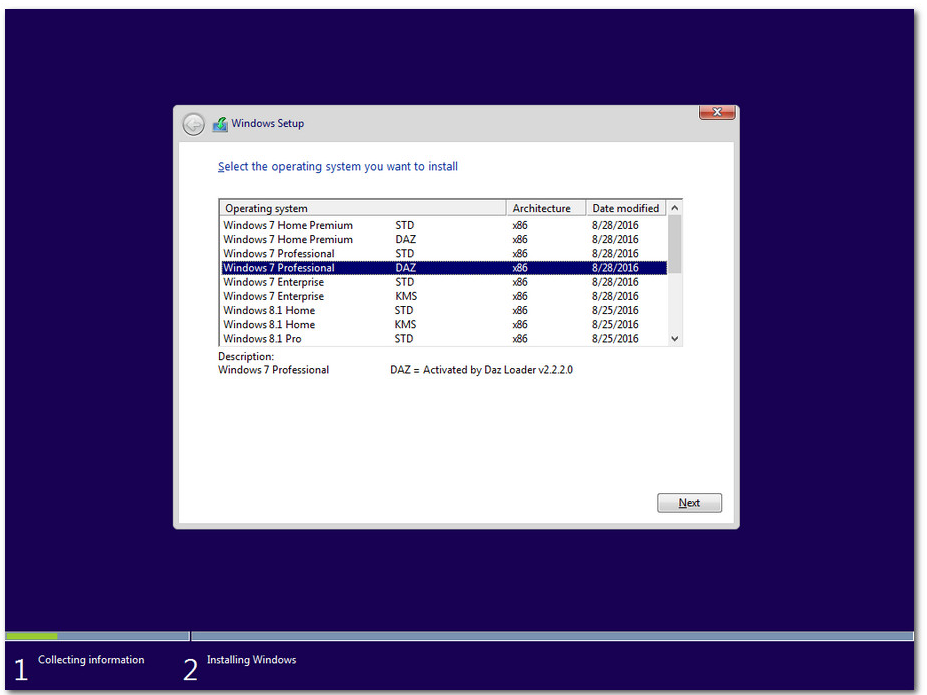Click the list's vertical scrollbar thumb
This screenshot has height=695, width=927.
pyautogui.click(x=675, y=244)
